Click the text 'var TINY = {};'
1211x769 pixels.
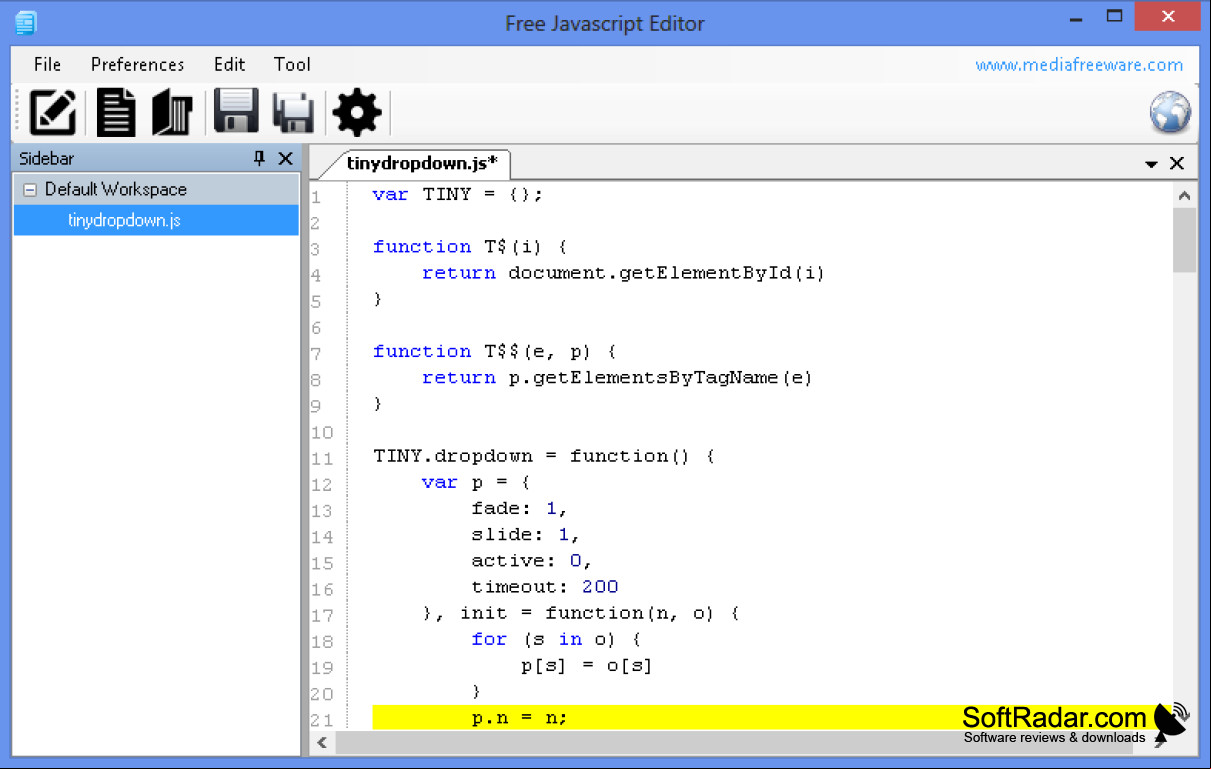point(458,194)
